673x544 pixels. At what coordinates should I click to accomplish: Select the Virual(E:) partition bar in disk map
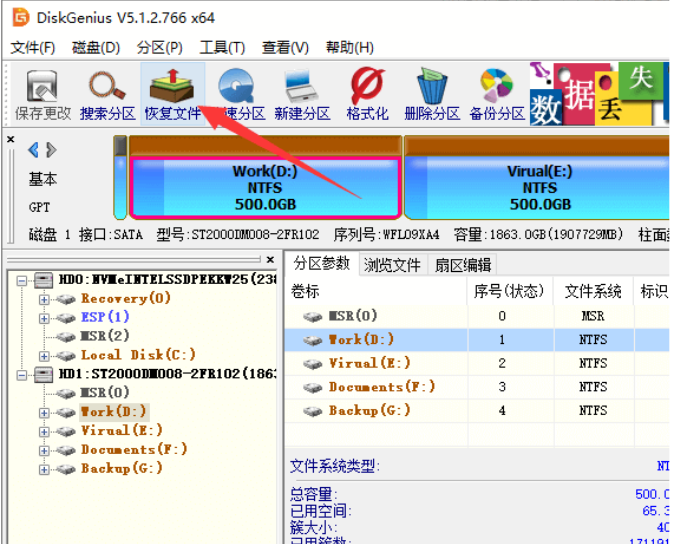pos(538,187)
